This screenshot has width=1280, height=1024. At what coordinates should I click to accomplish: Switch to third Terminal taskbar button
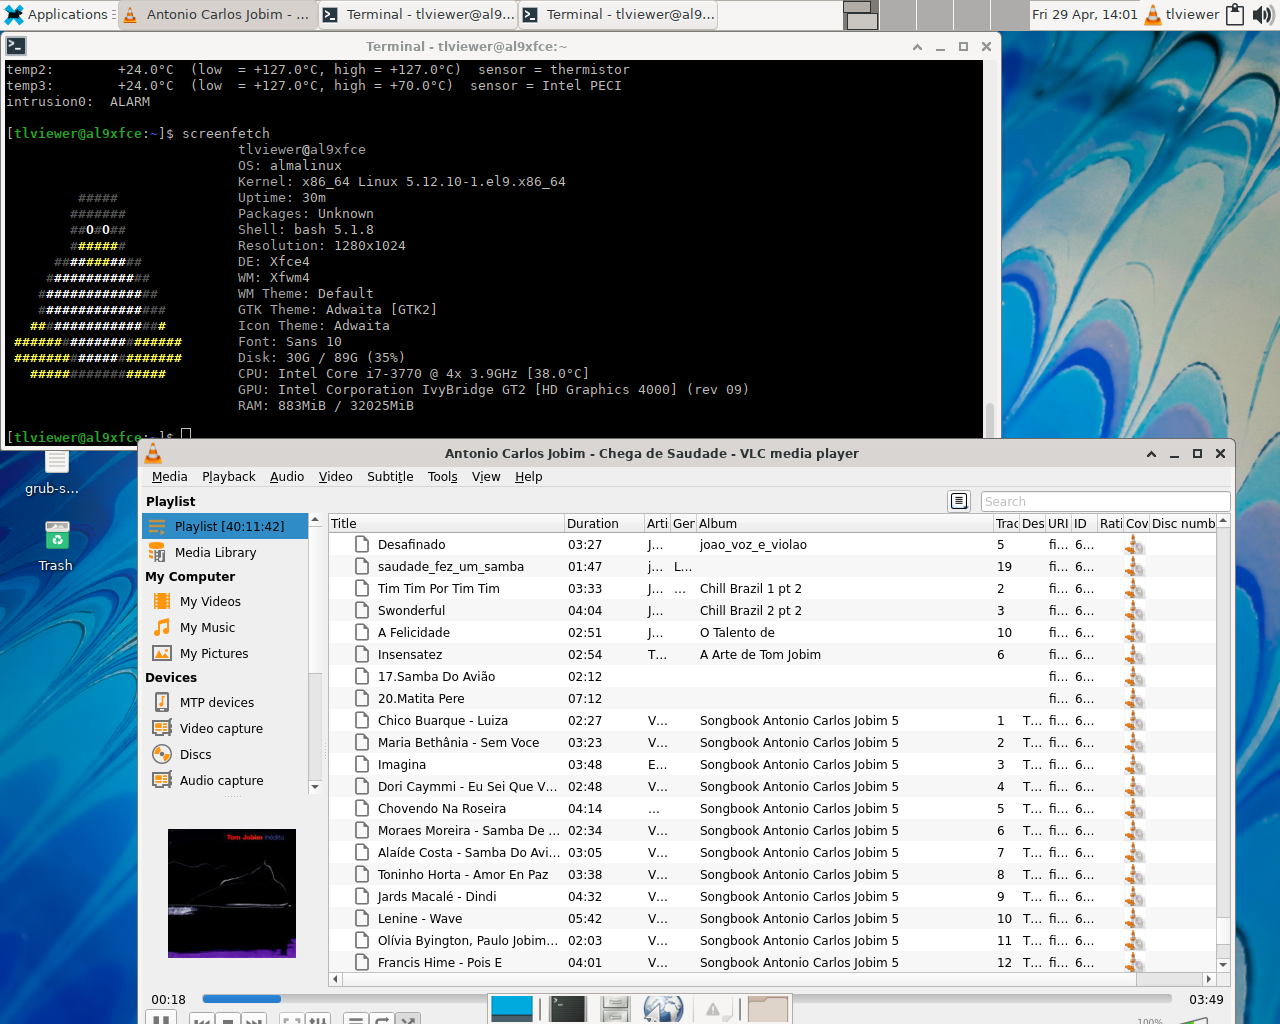[x=618, y=14]
